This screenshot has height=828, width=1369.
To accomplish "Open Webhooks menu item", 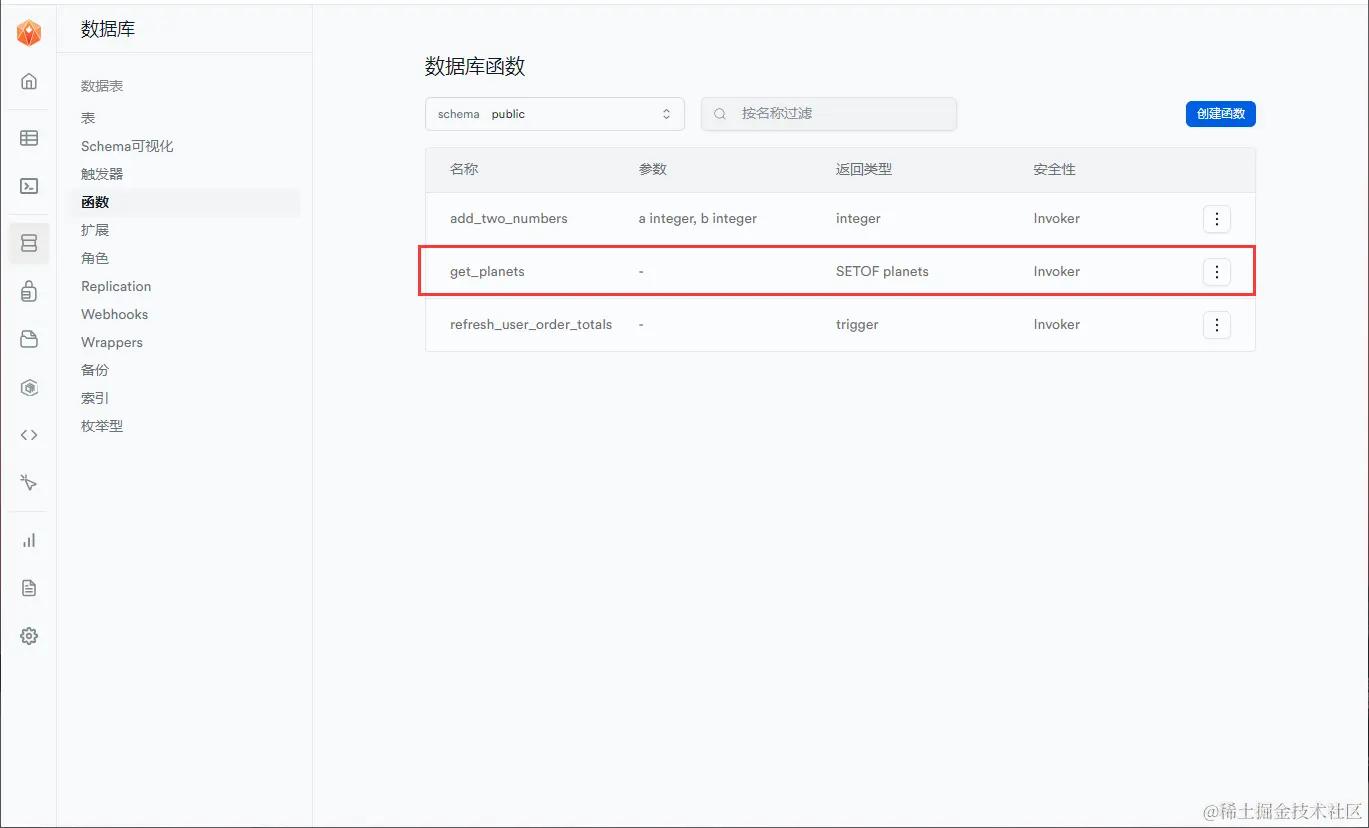I will point(114,314).
